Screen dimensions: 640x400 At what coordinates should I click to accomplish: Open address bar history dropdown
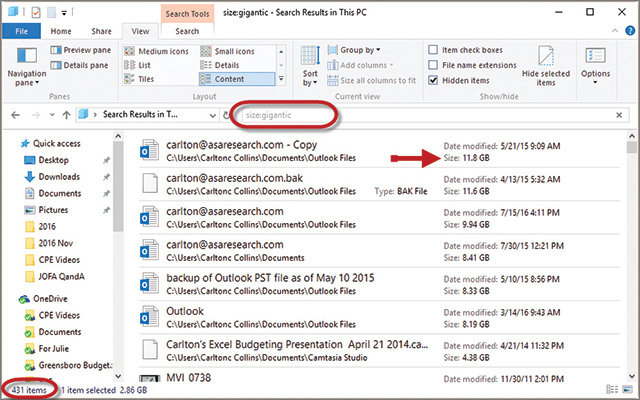point(213,116)
